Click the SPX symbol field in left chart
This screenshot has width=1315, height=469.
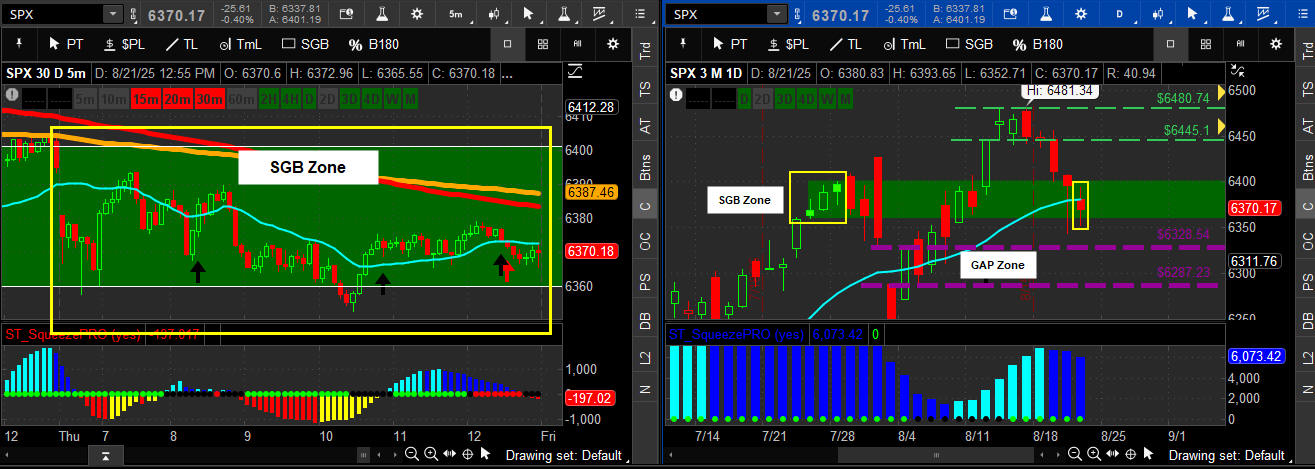coord(54,14)
